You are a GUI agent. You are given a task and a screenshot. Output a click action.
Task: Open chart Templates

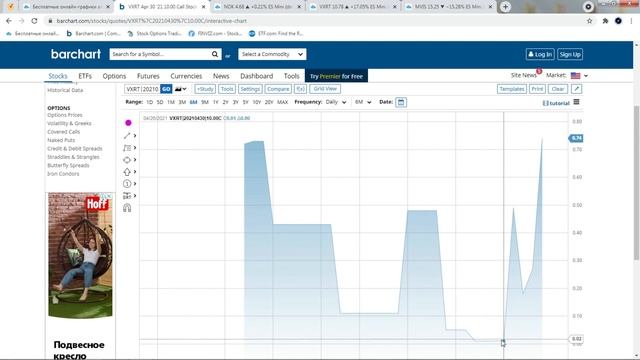click(512, 89)
